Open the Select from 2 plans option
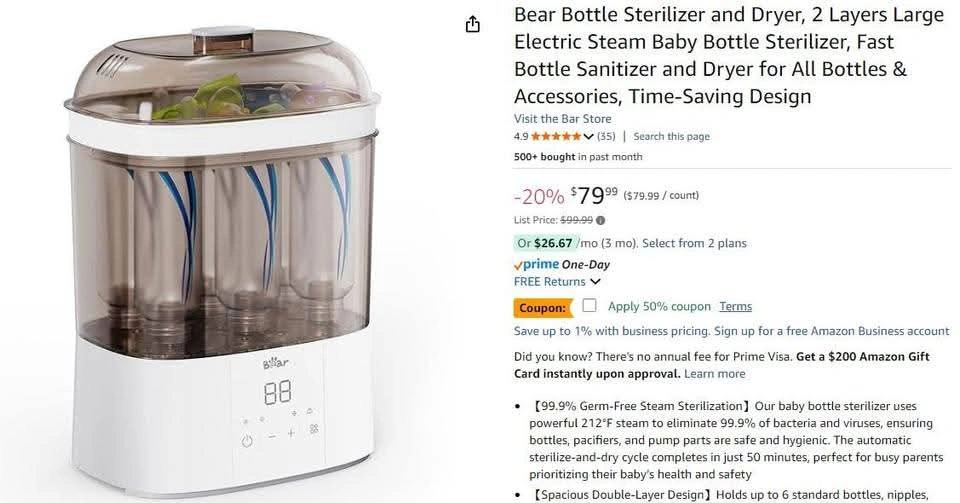 pos(694,243)
